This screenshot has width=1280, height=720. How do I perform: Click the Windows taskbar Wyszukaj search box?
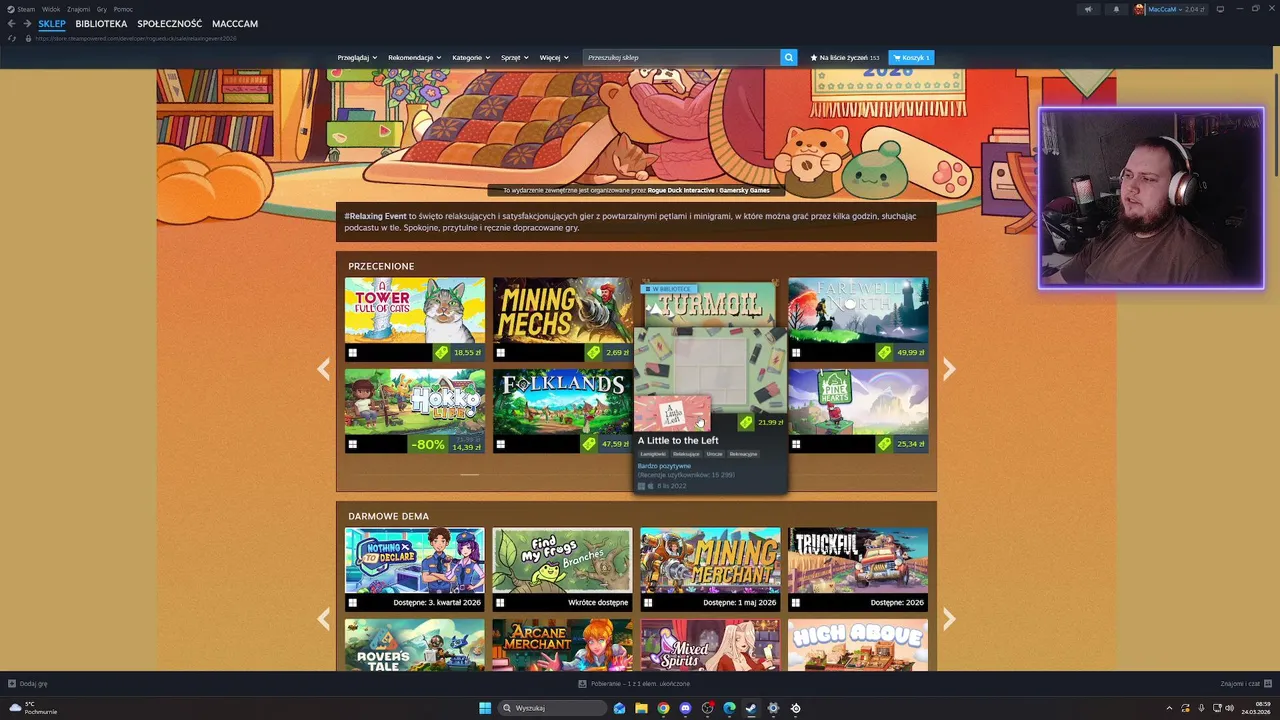552,708
